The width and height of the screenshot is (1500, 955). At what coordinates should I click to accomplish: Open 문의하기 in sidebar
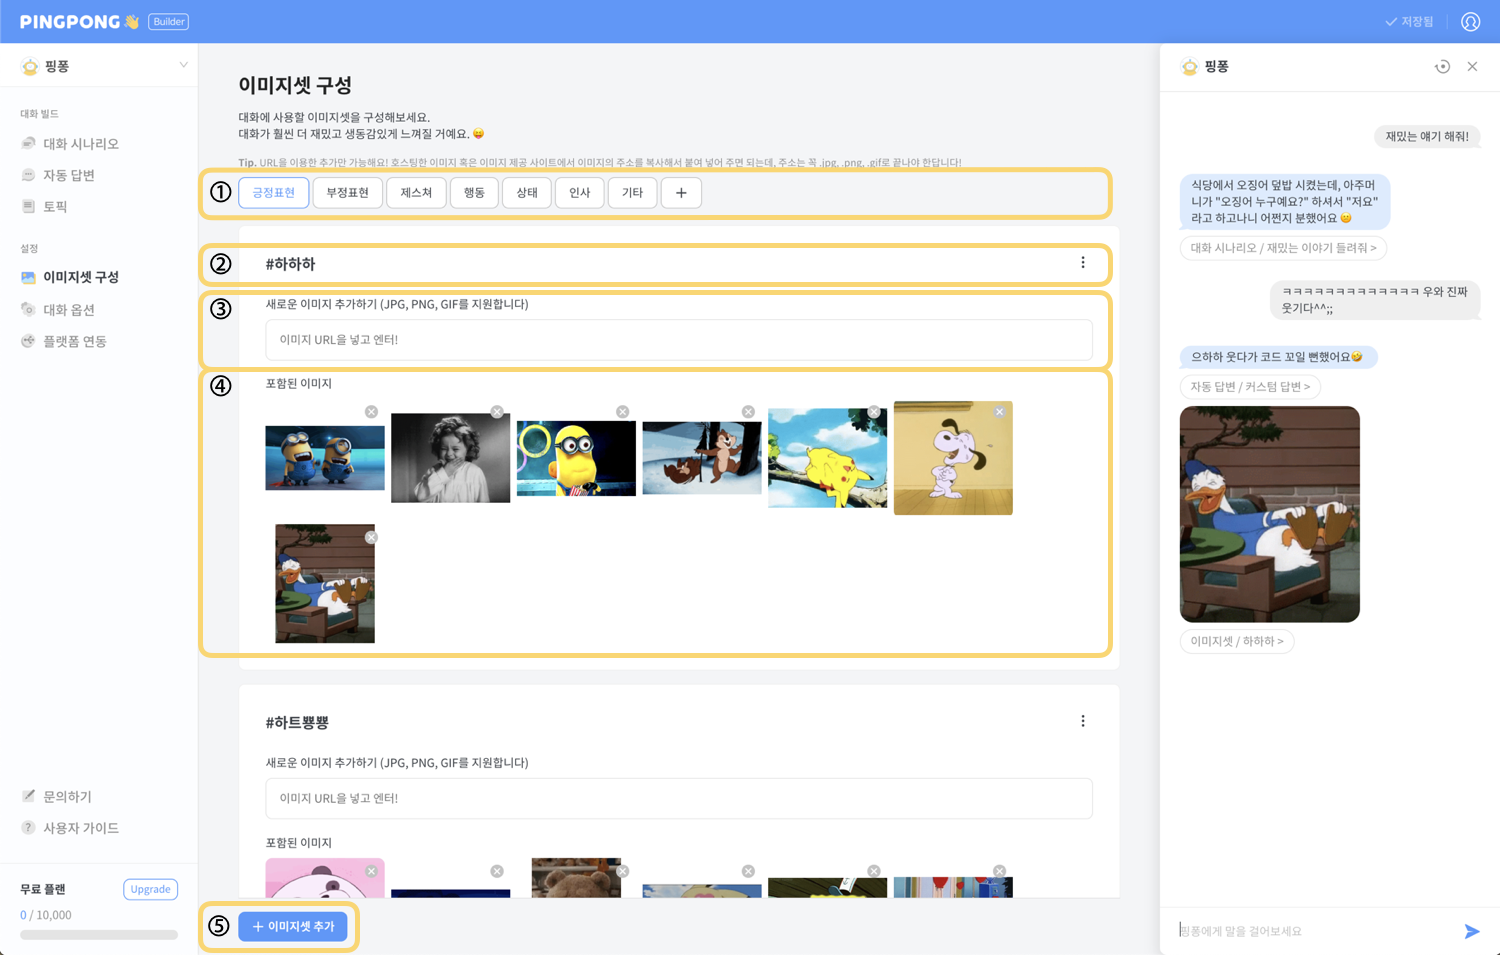coord(67,796)
